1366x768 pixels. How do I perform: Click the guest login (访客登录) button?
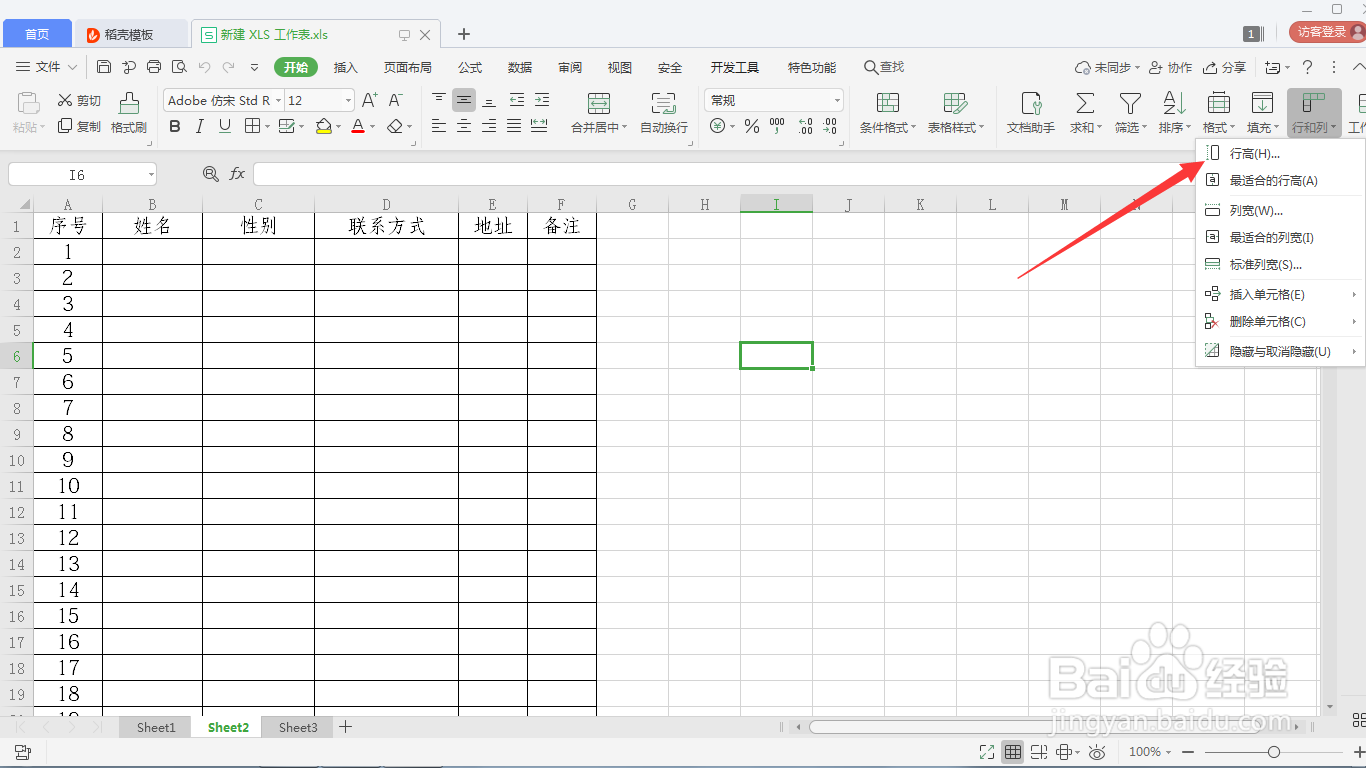[1326, 32]
